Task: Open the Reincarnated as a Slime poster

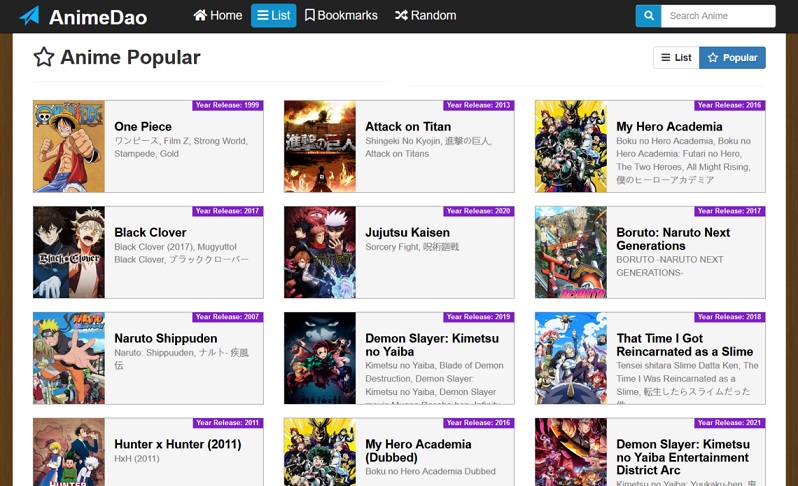Action: 571,358
